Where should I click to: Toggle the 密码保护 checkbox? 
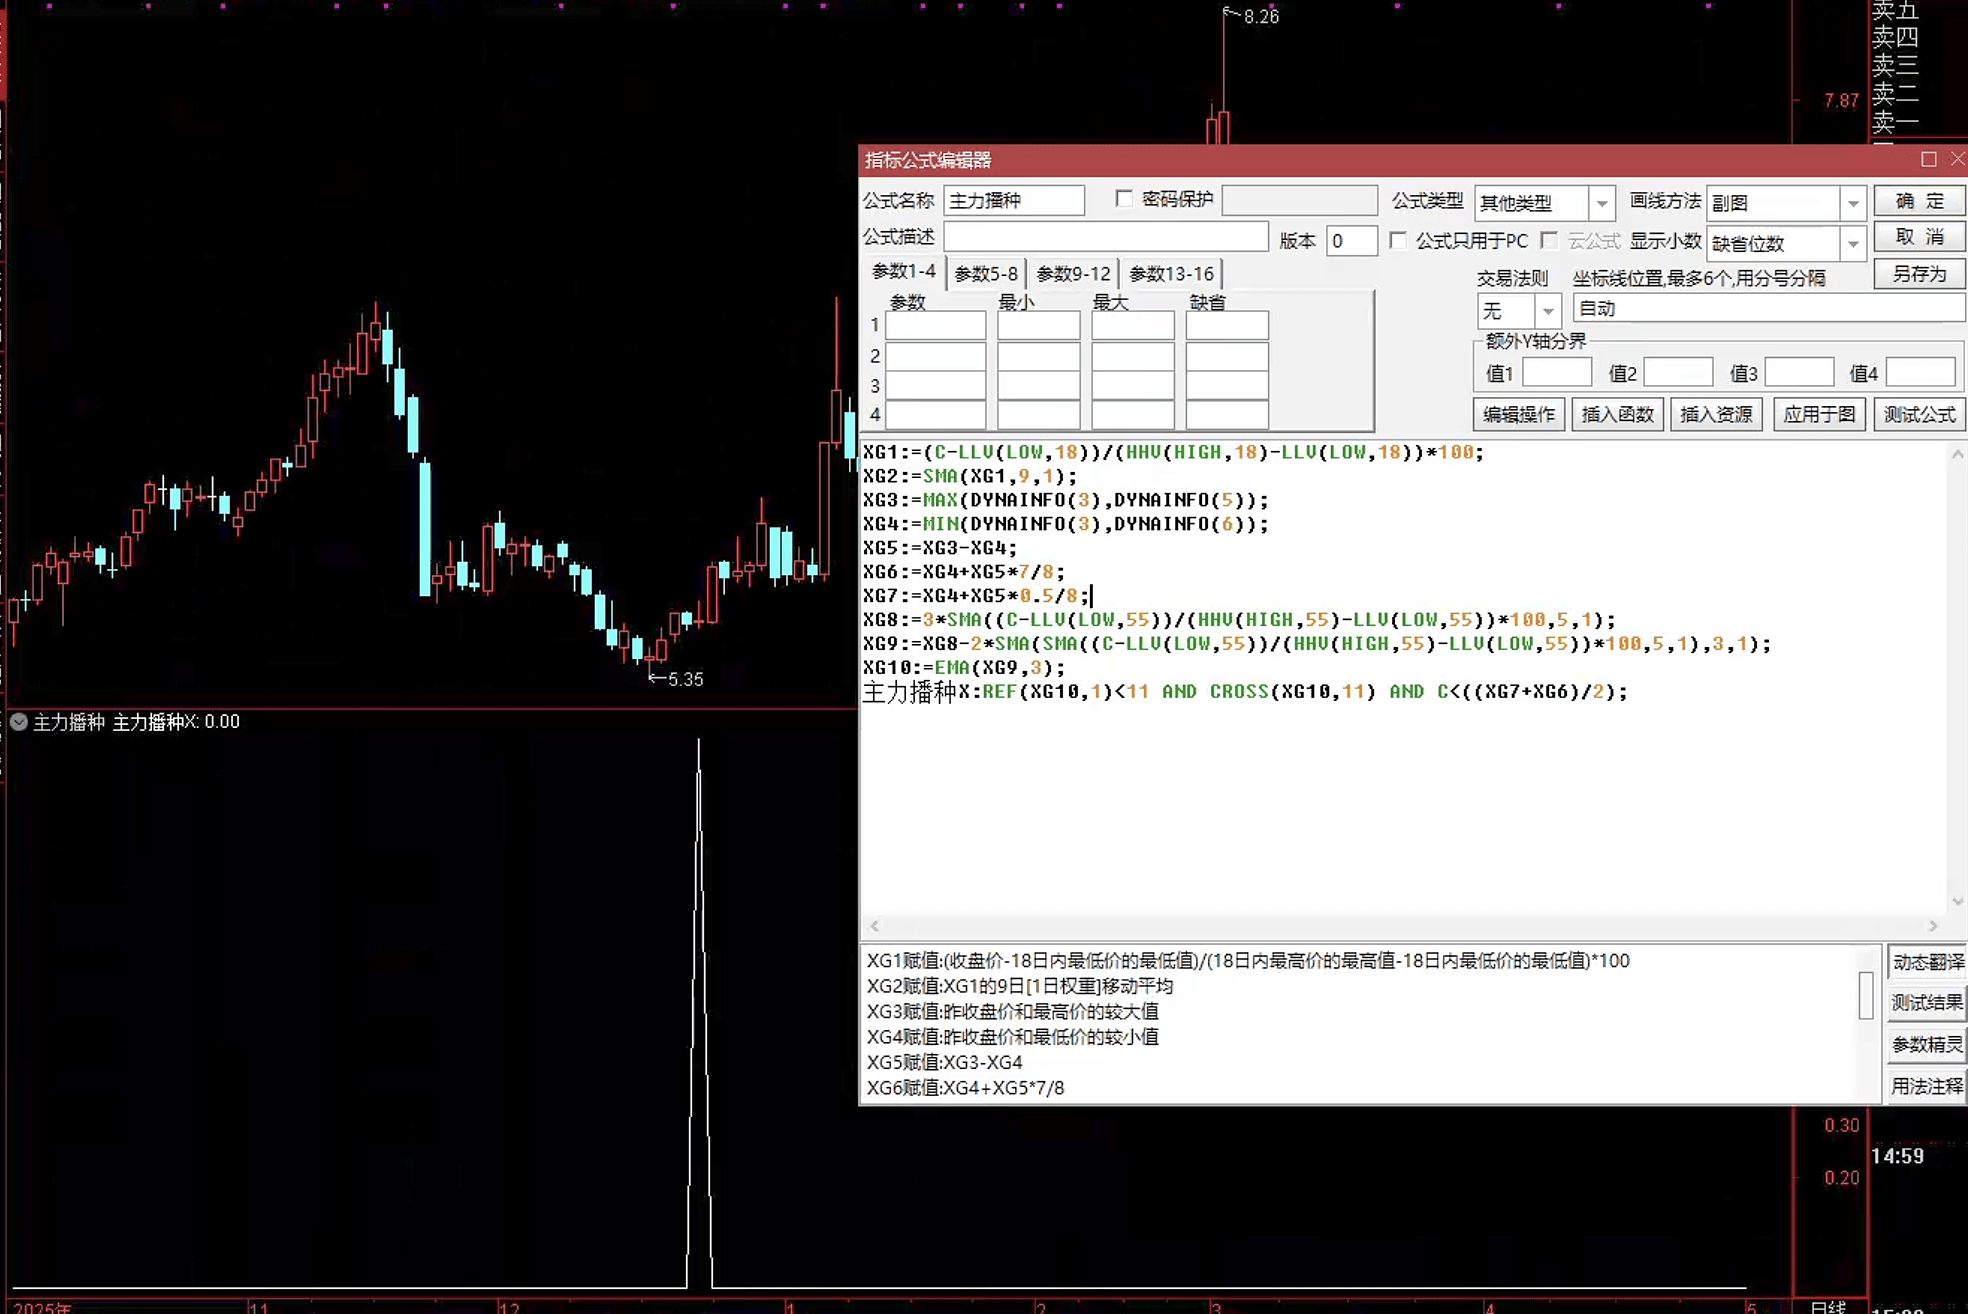[x=1124, y=199]
